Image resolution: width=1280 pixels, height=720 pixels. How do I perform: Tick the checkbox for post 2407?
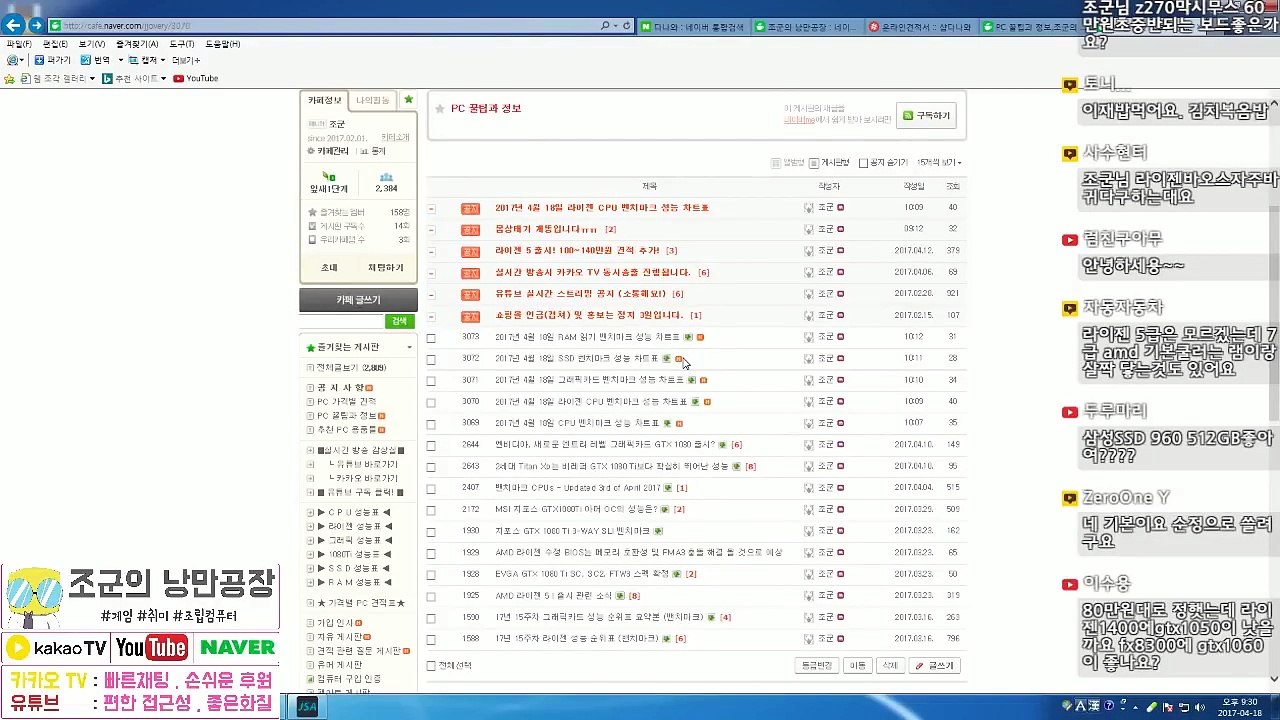(x=431, y=489)
